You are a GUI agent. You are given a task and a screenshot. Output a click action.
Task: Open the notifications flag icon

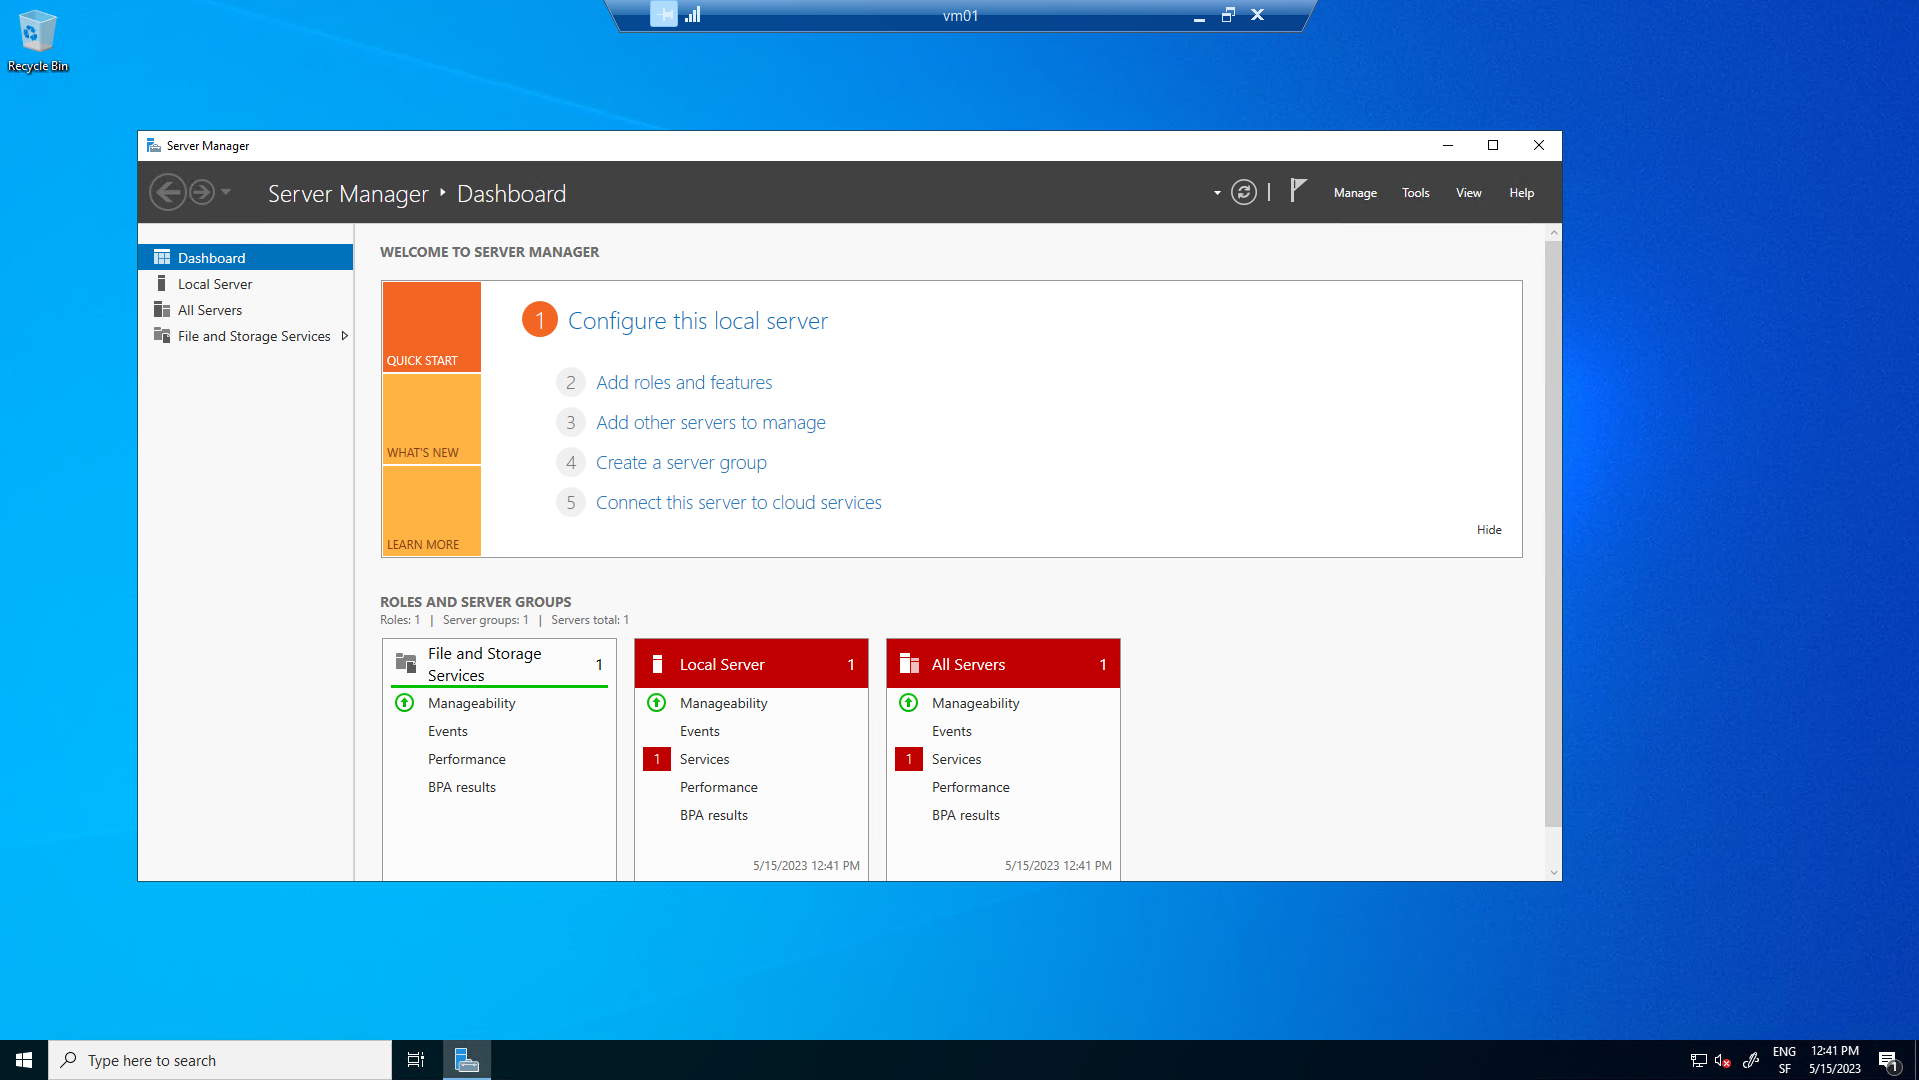[x=1298, y=190]
